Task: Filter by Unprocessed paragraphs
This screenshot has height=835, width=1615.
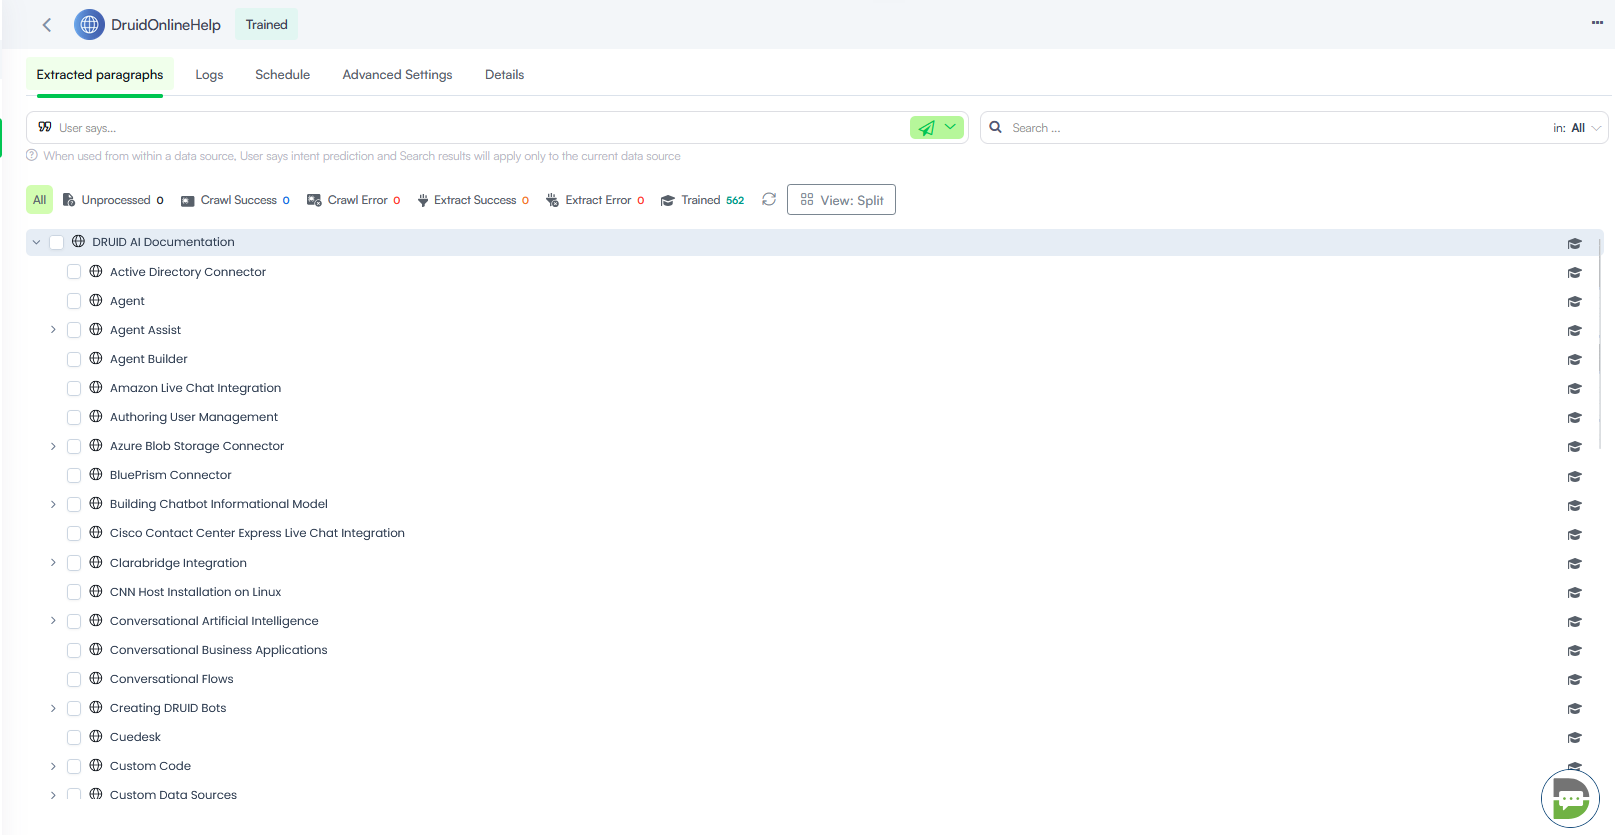Action: point(113,200)
